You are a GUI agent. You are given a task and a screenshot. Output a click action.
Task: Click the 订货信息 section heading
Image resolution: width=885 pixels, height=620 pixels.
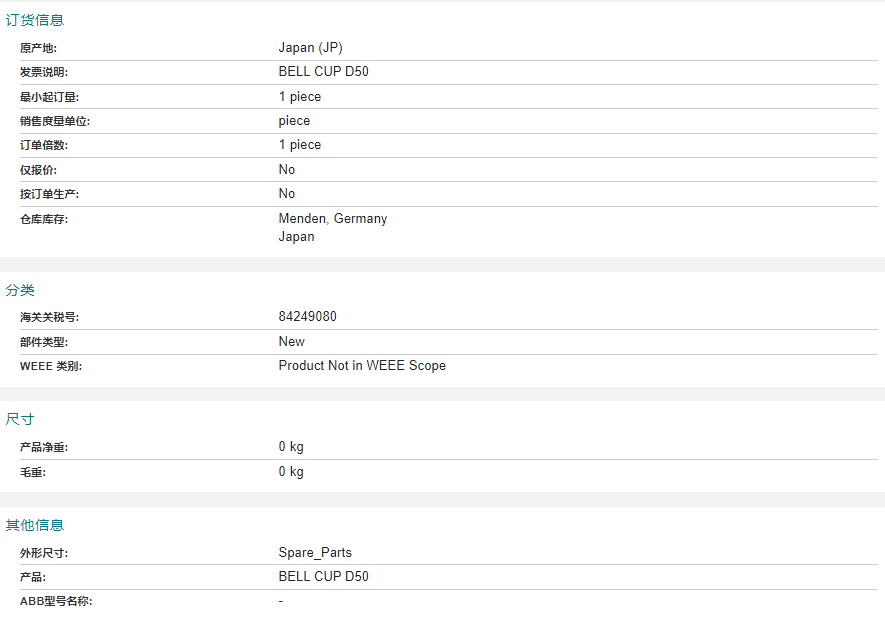35,20
